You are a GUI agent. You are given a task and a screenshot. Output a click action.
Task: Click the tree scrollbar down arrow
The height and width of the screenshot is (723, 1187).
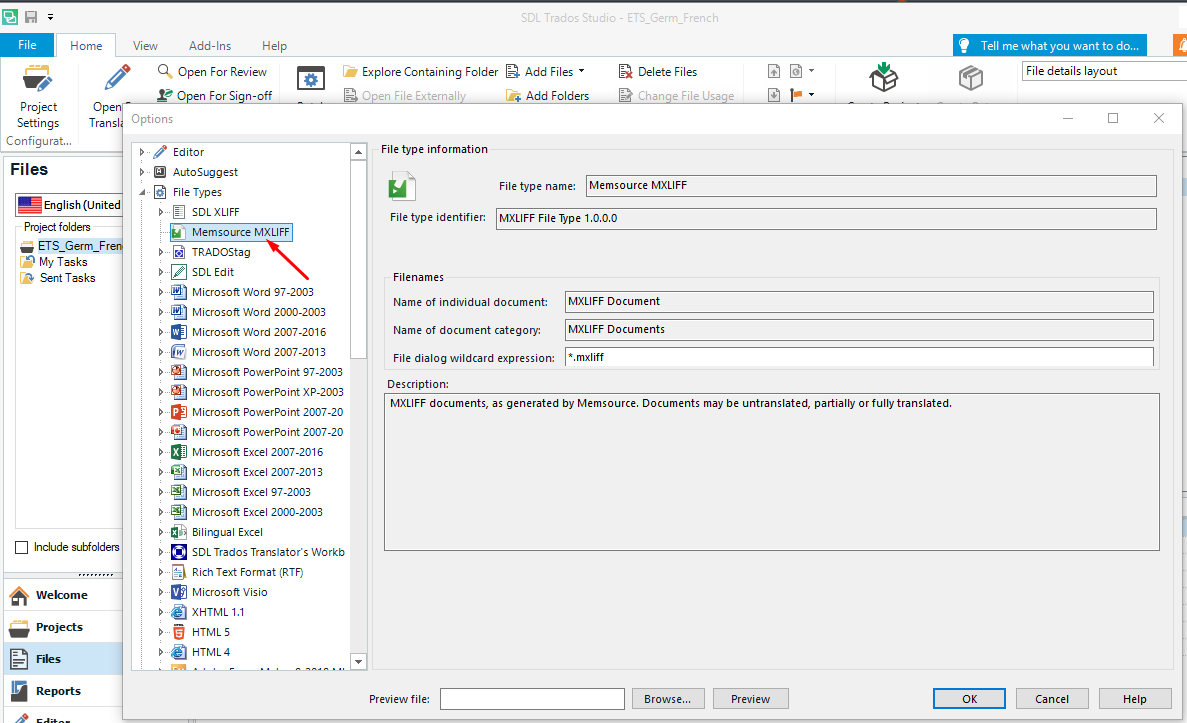pyautogui.click(x=359, y=662)
